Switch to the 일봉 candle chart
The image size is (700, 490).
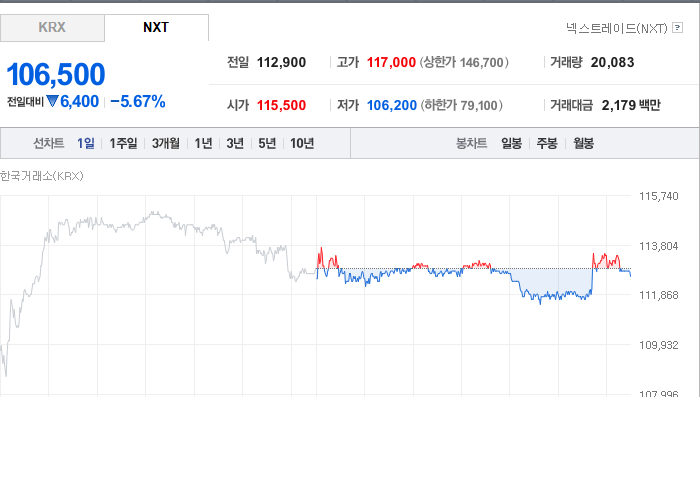[x=512, y=143]
